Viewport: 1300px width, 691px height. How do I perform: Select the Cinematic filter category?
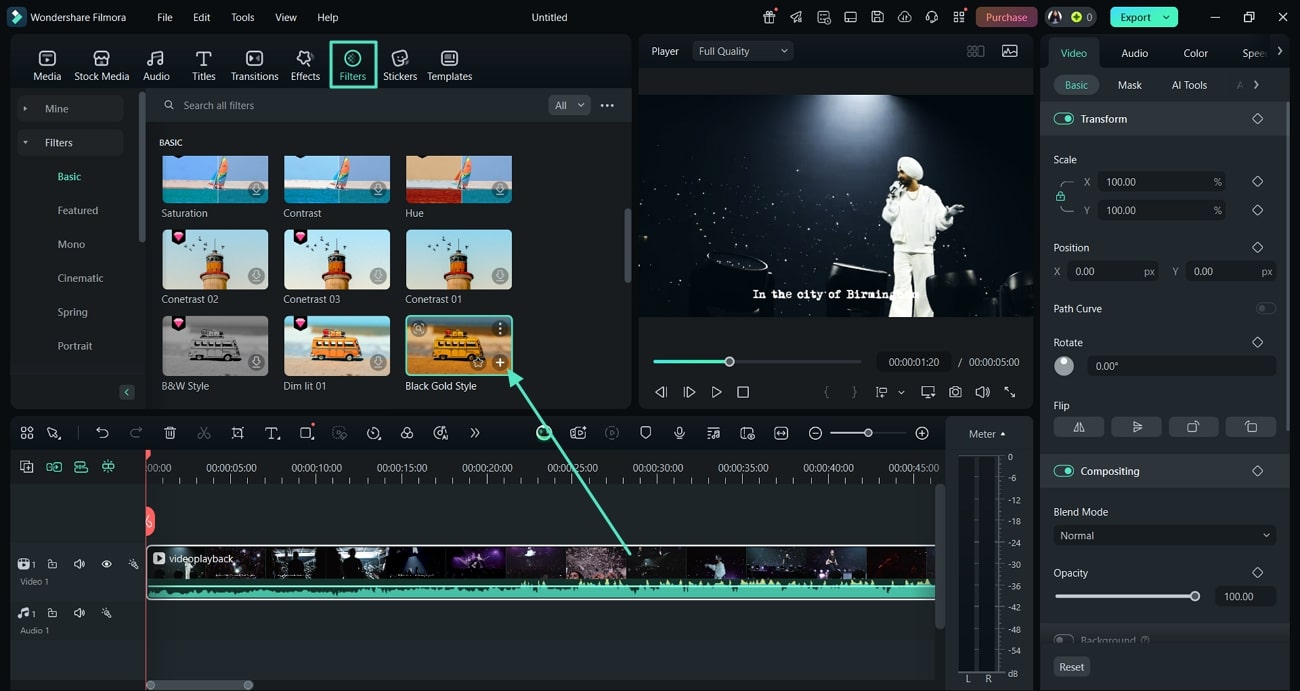80,278
